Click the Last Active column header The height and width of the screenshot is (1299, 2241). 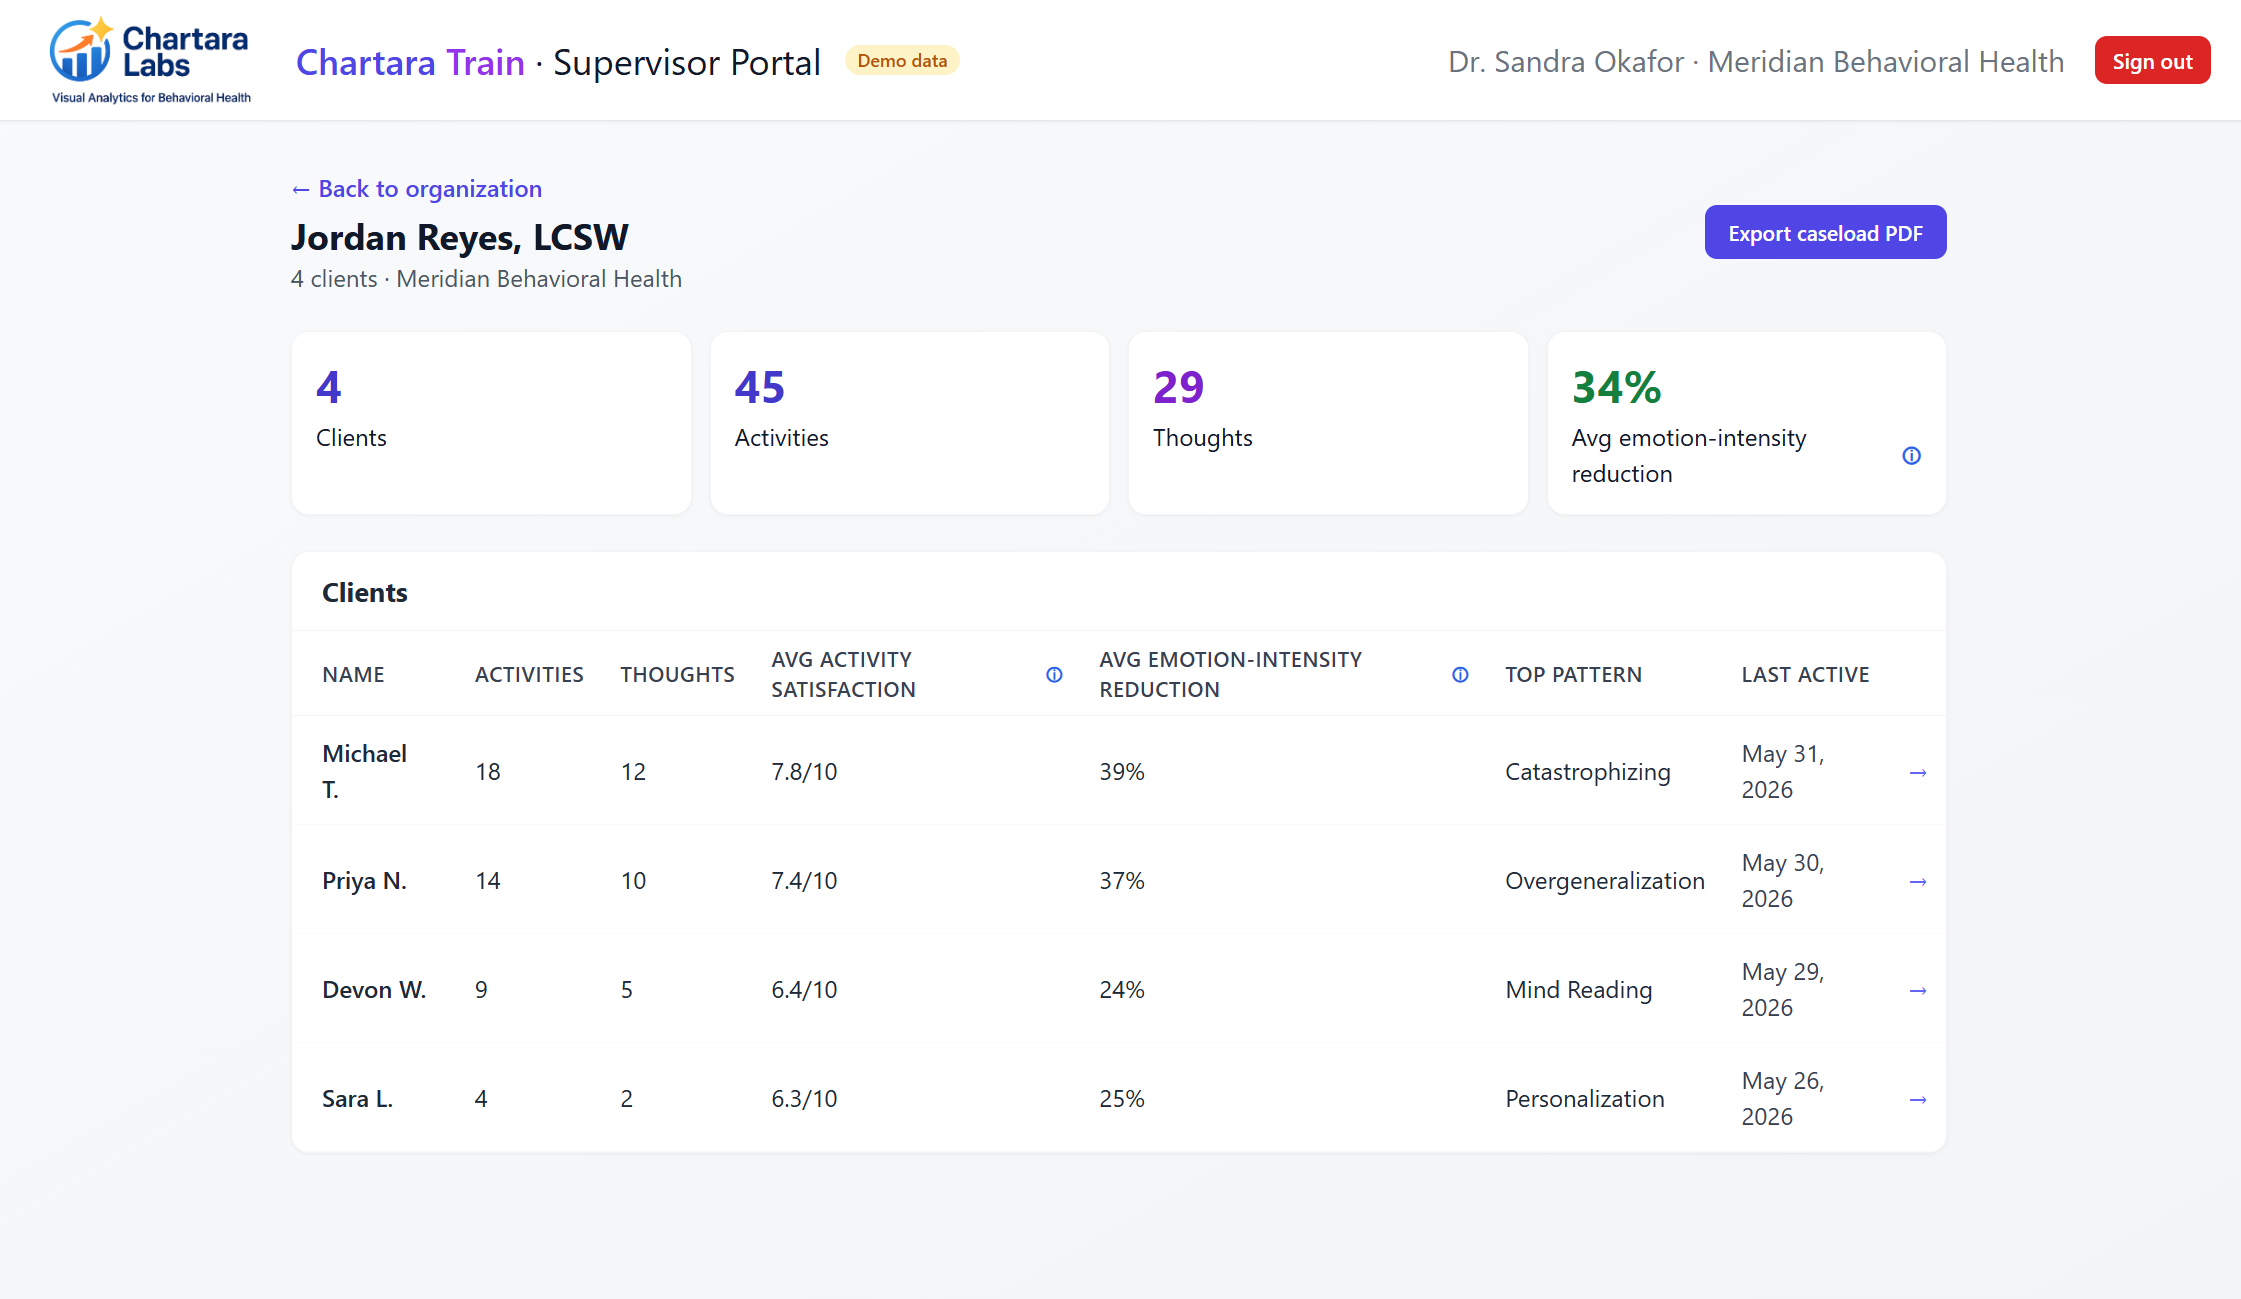[x=1805, y=675]
